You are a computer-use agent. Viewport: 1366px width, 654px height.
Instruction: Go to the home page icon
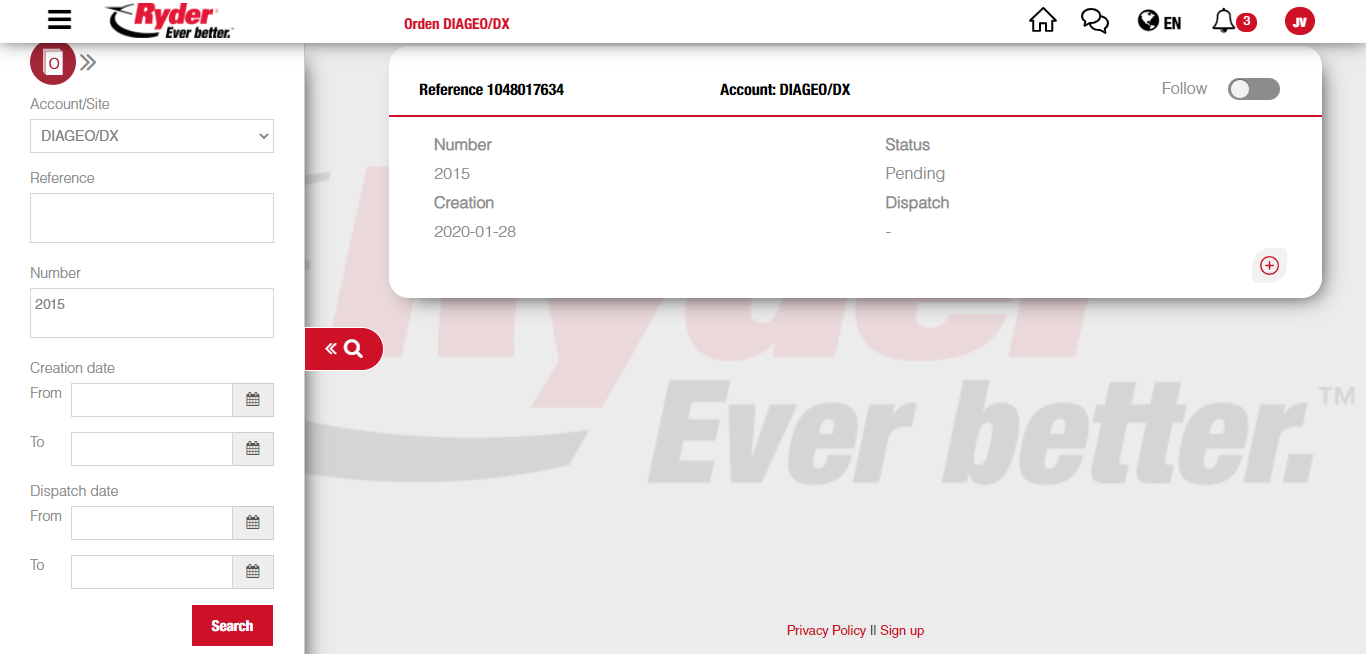point(1042,21)
